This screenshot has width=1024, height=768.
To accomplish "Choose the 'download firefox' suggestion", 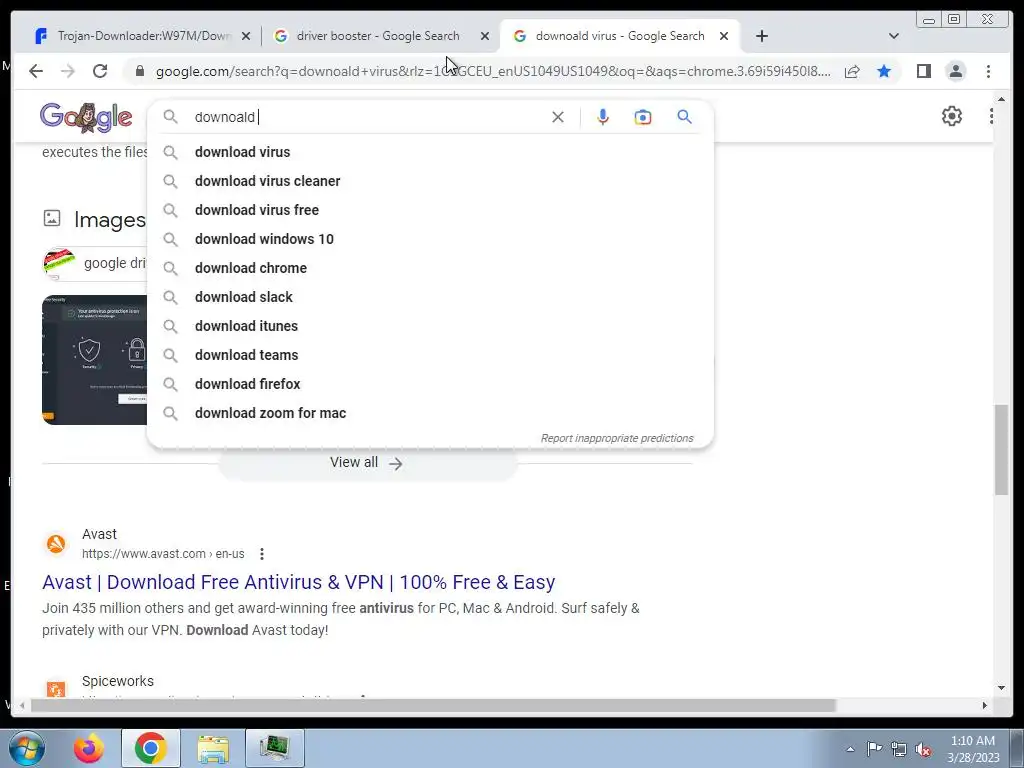I will (x=430, y=384).
